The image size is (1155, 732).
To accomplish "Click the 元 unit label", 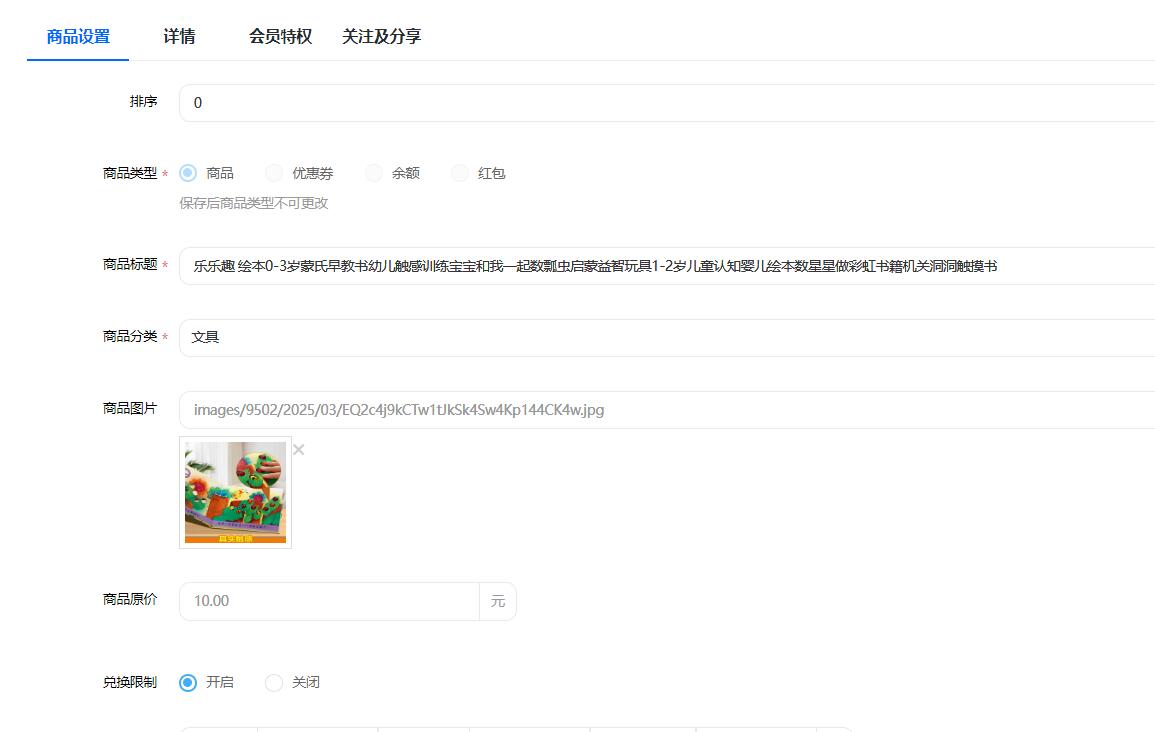I will (498, 601).
